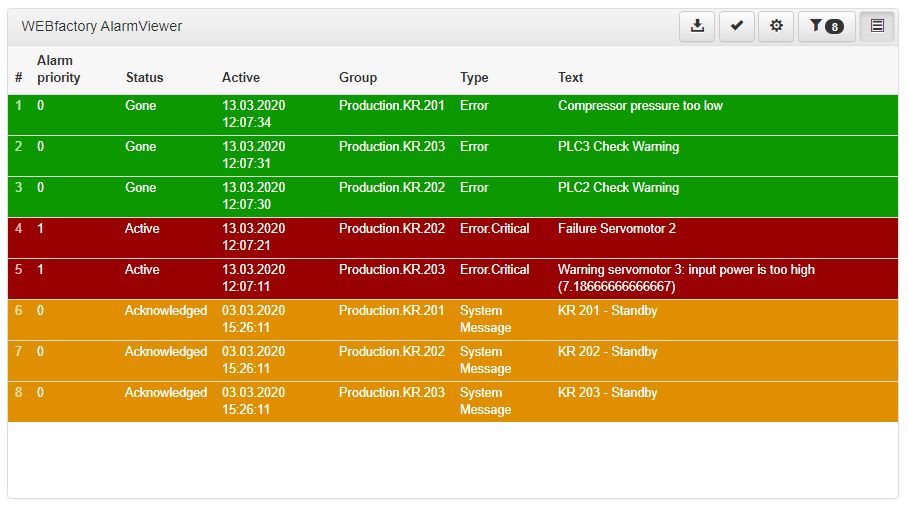Sort by the Alarm priority column header
Viewport: 908px width, 509px height.
pos(58,69)
